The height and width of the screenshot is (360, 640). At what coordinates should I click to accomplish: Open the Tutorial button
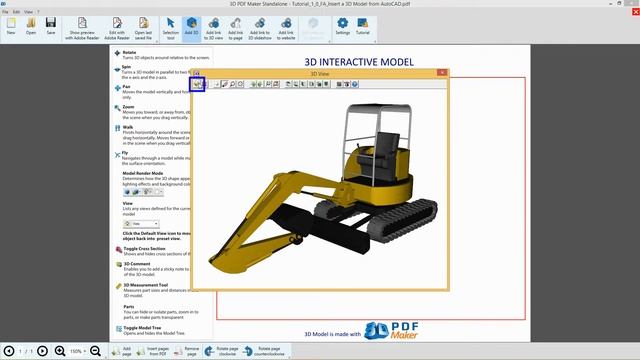362,26
